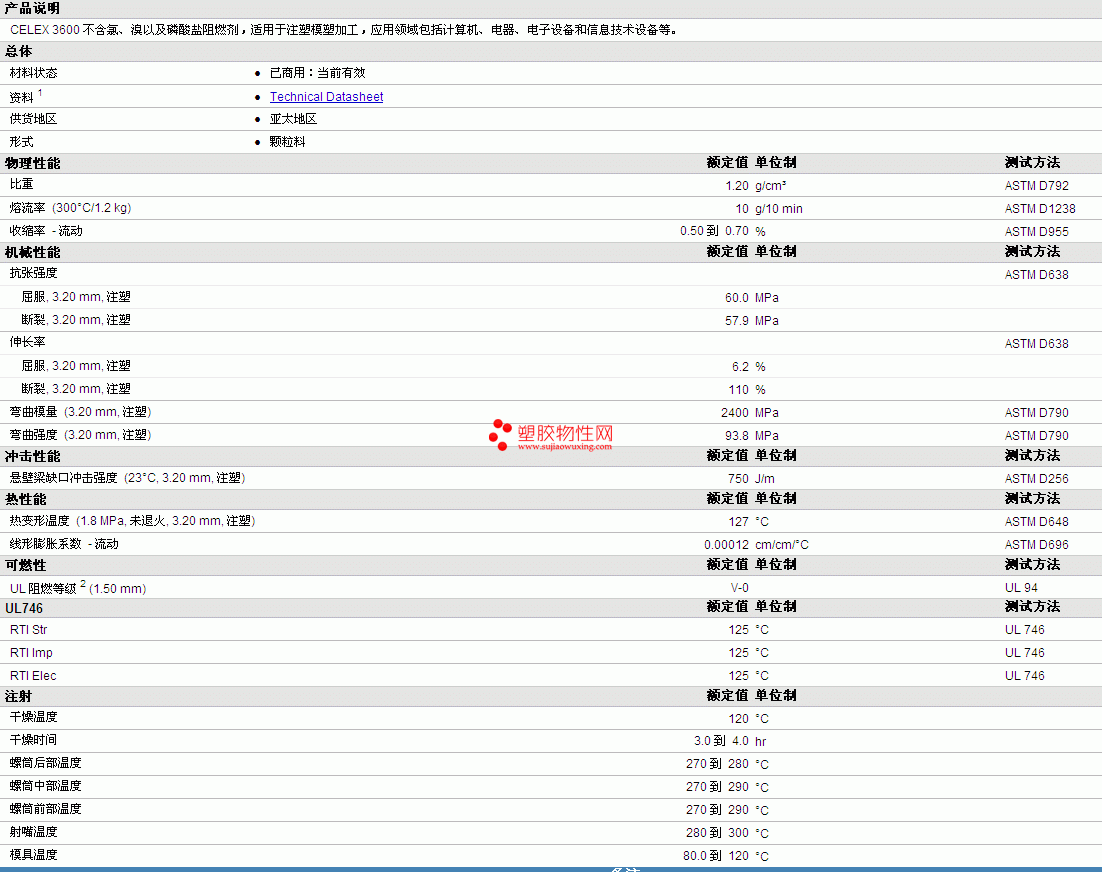
Task: Select the CELEX 3600 product description text
Action: coord(344,30)
